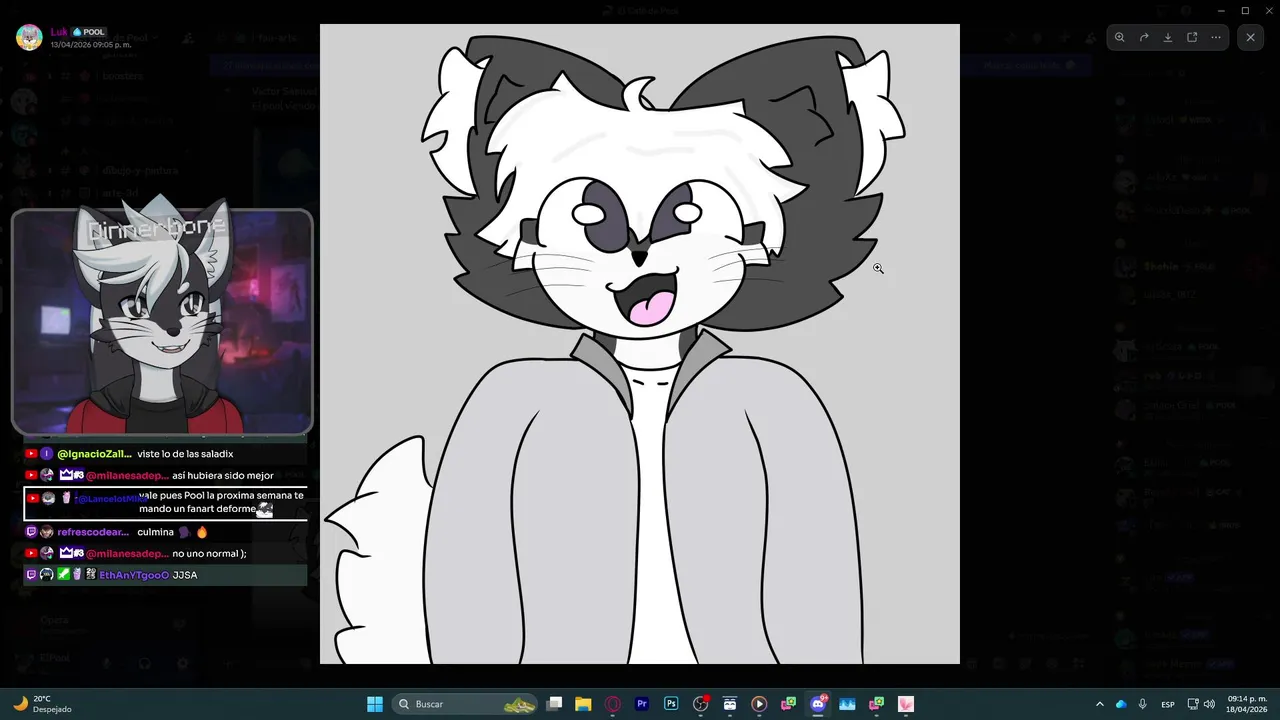Click the Dinnerbone avatar overlay
Screen dimensions: 1280x720
click(x=162, y=322)
